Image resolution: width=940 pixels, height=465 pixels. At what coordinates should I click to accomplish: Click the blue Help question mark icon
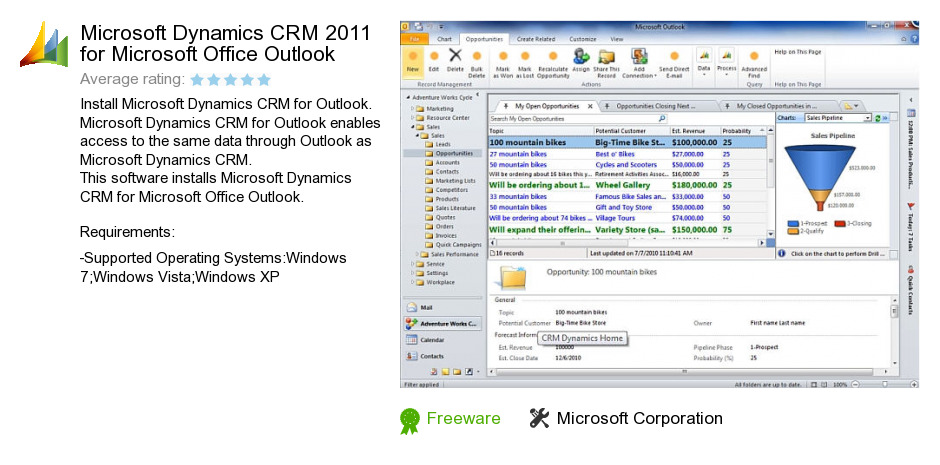click(x=914, y=39)
